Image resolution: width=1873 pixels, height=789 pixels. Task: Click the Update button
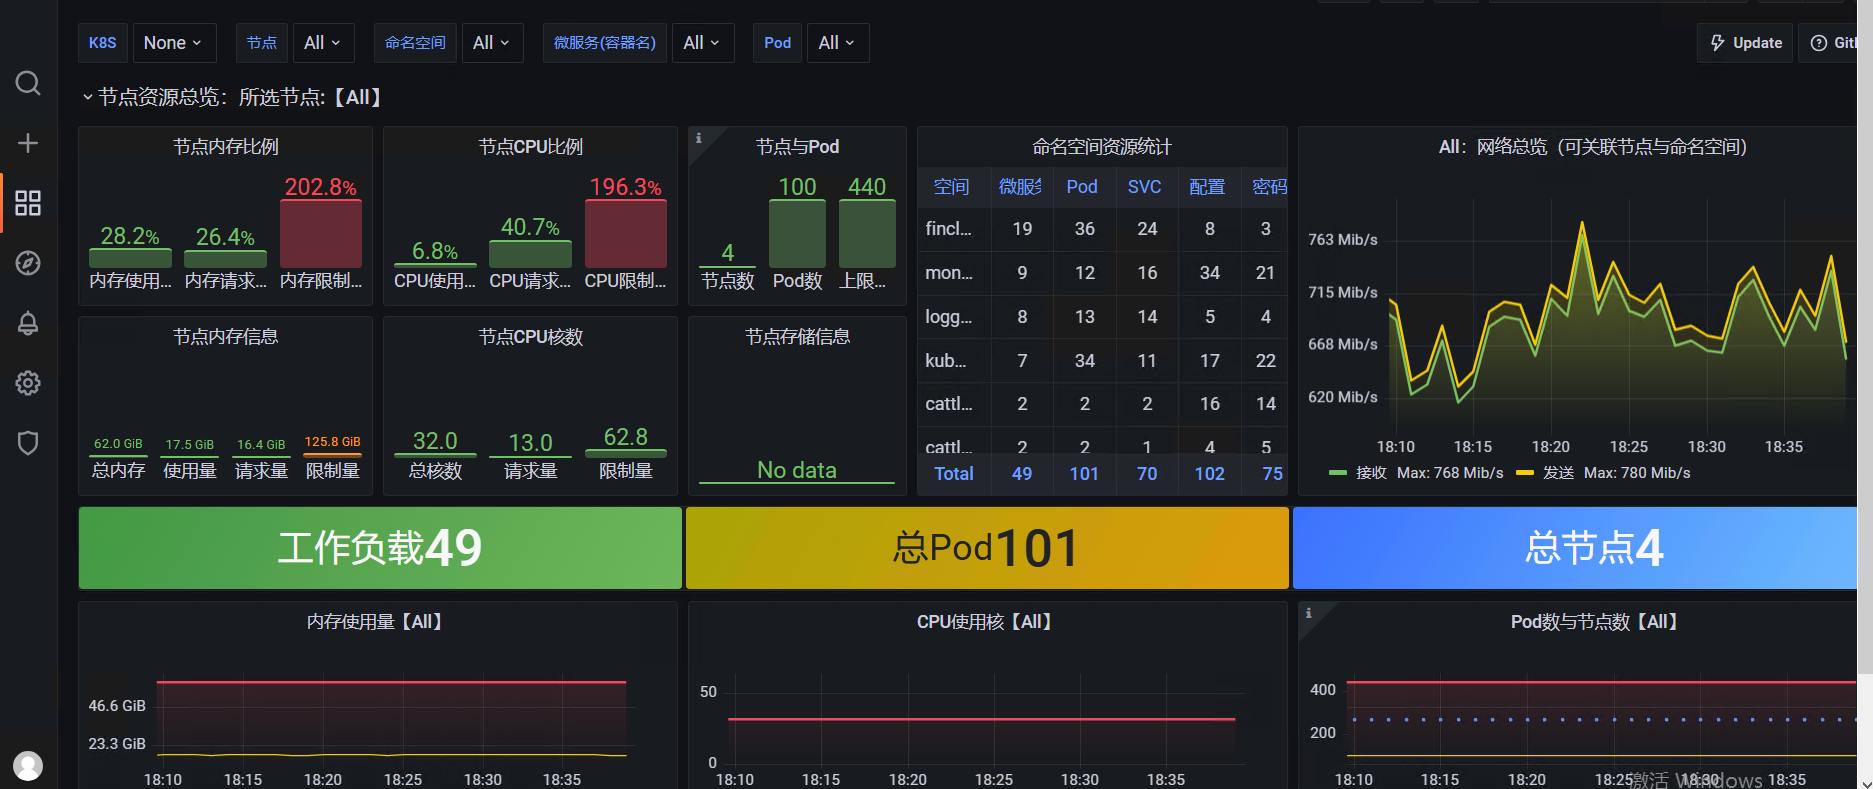click(1745, 43)
